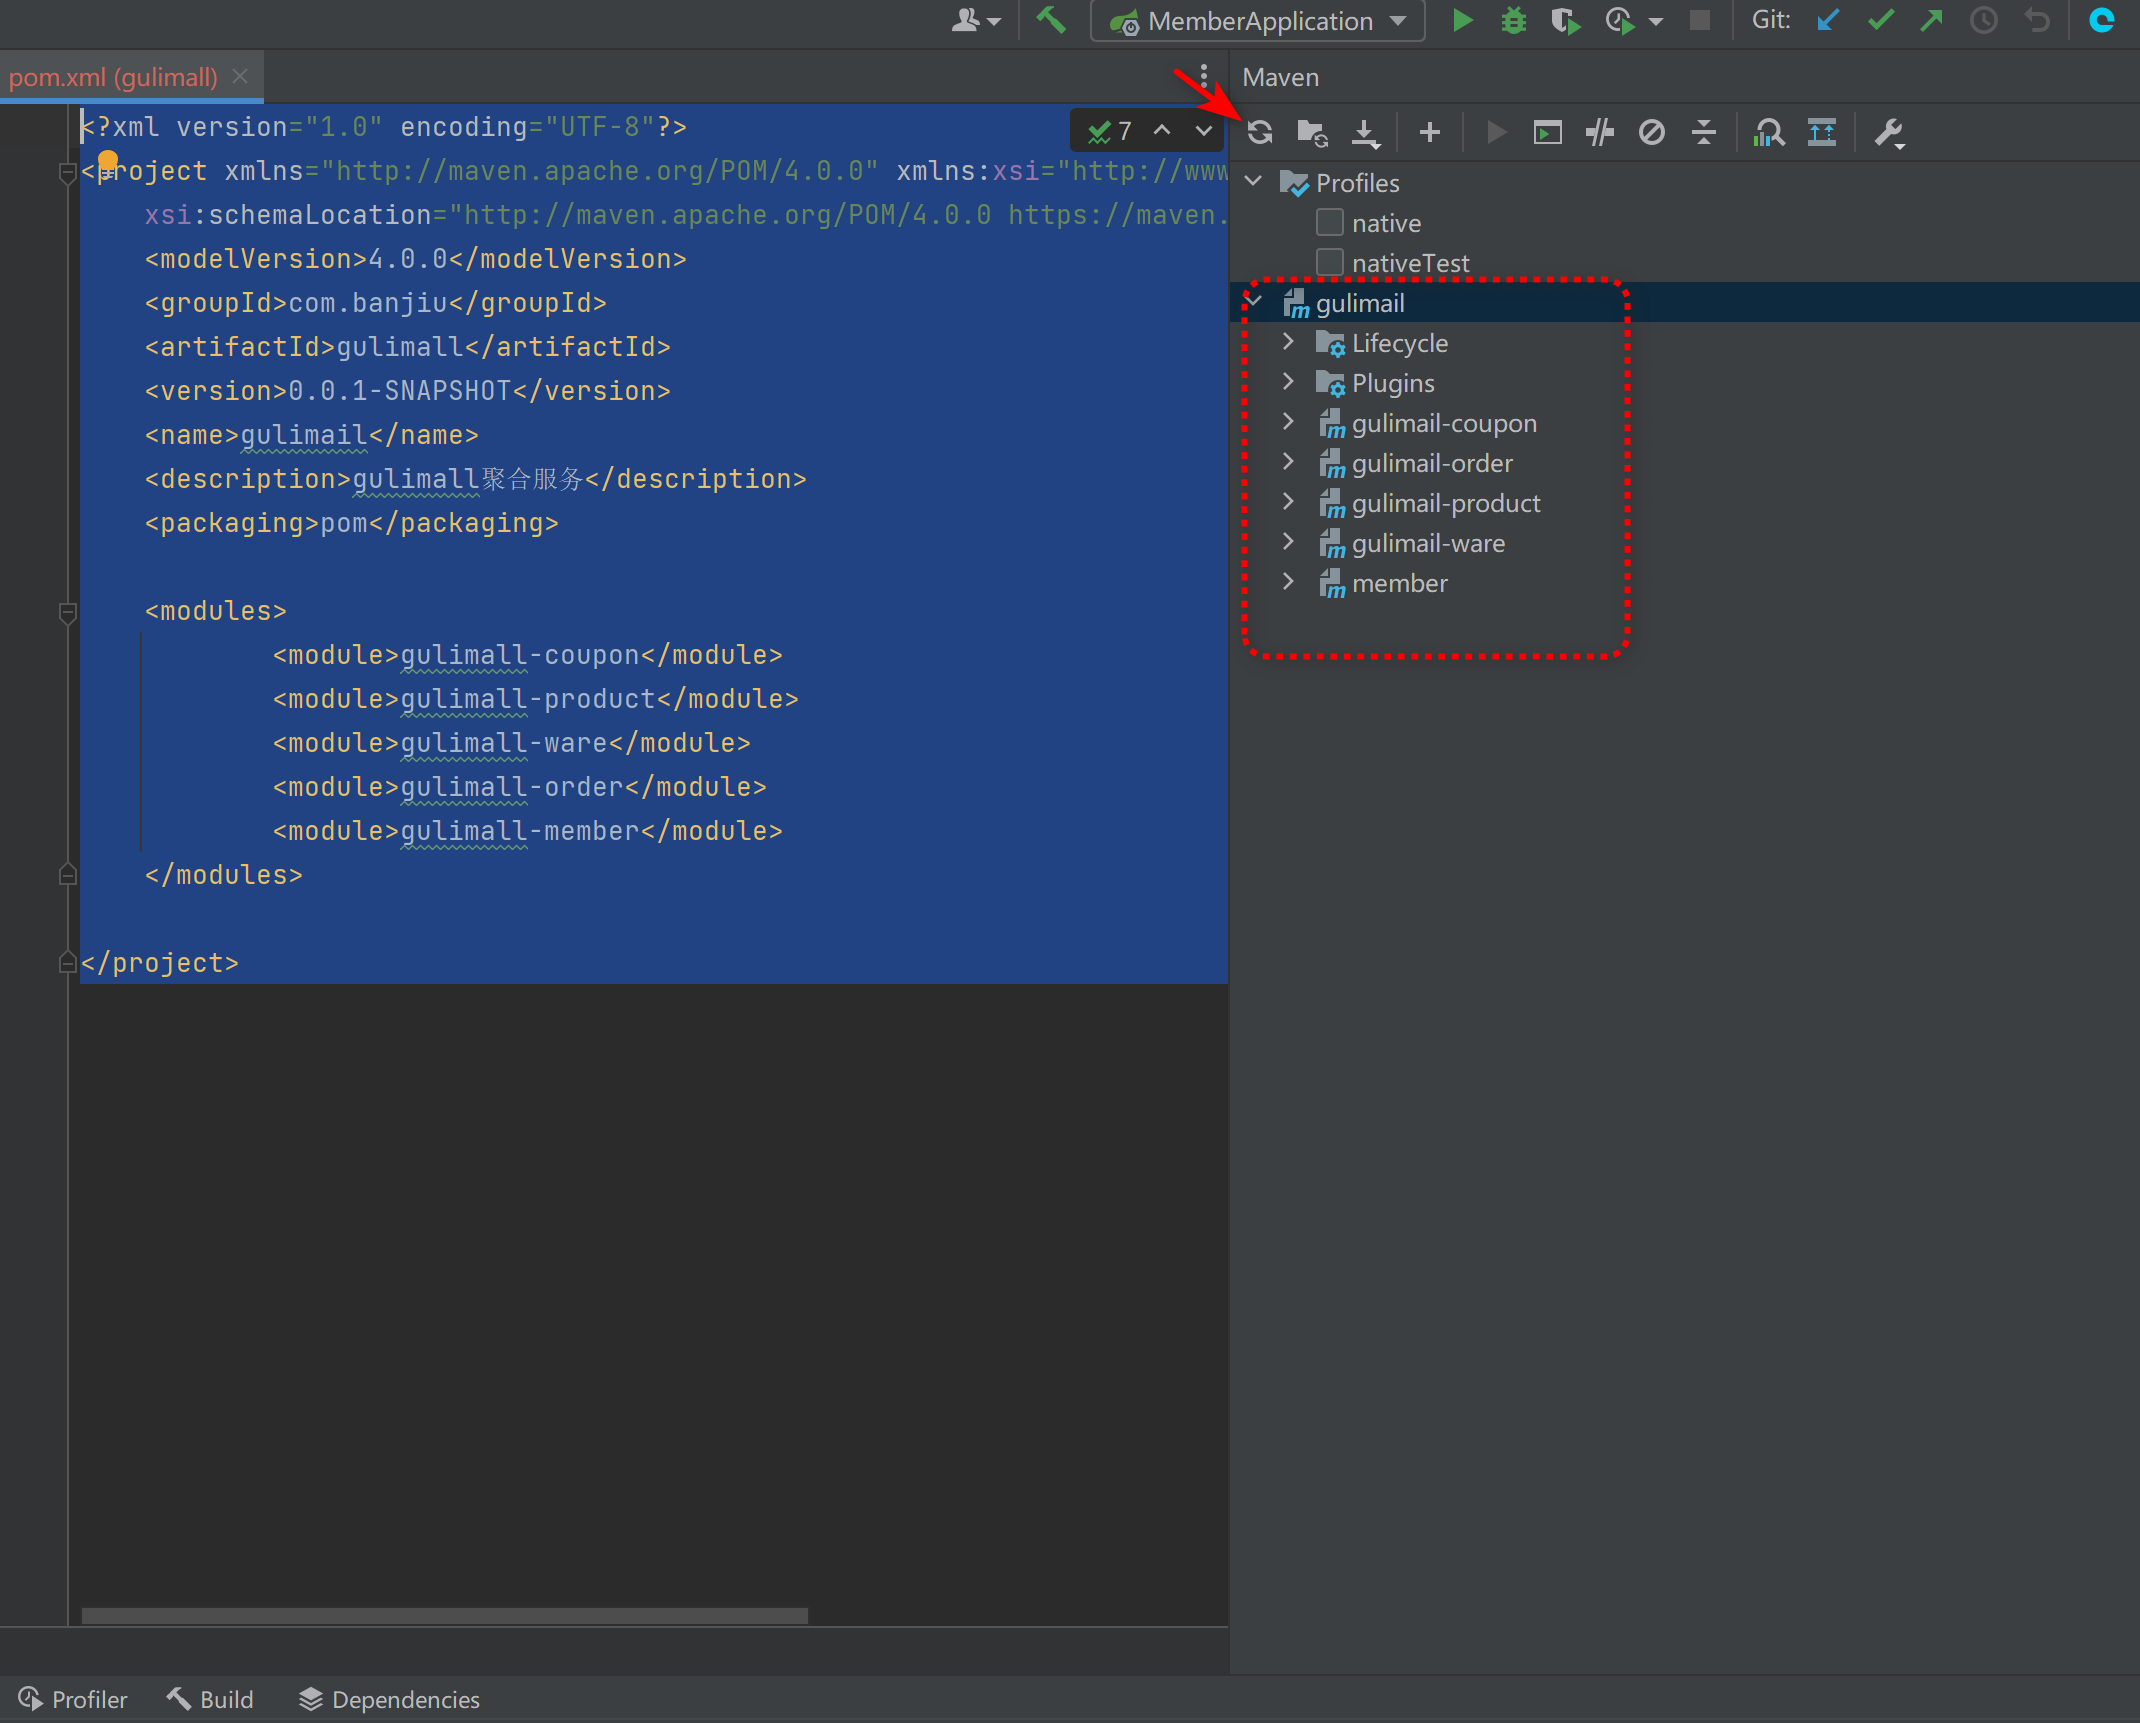This screenshot has width=2140, height=1723.
Task: Toggle Maven Offline Mode icon
Action: [x=1600, y=132]
